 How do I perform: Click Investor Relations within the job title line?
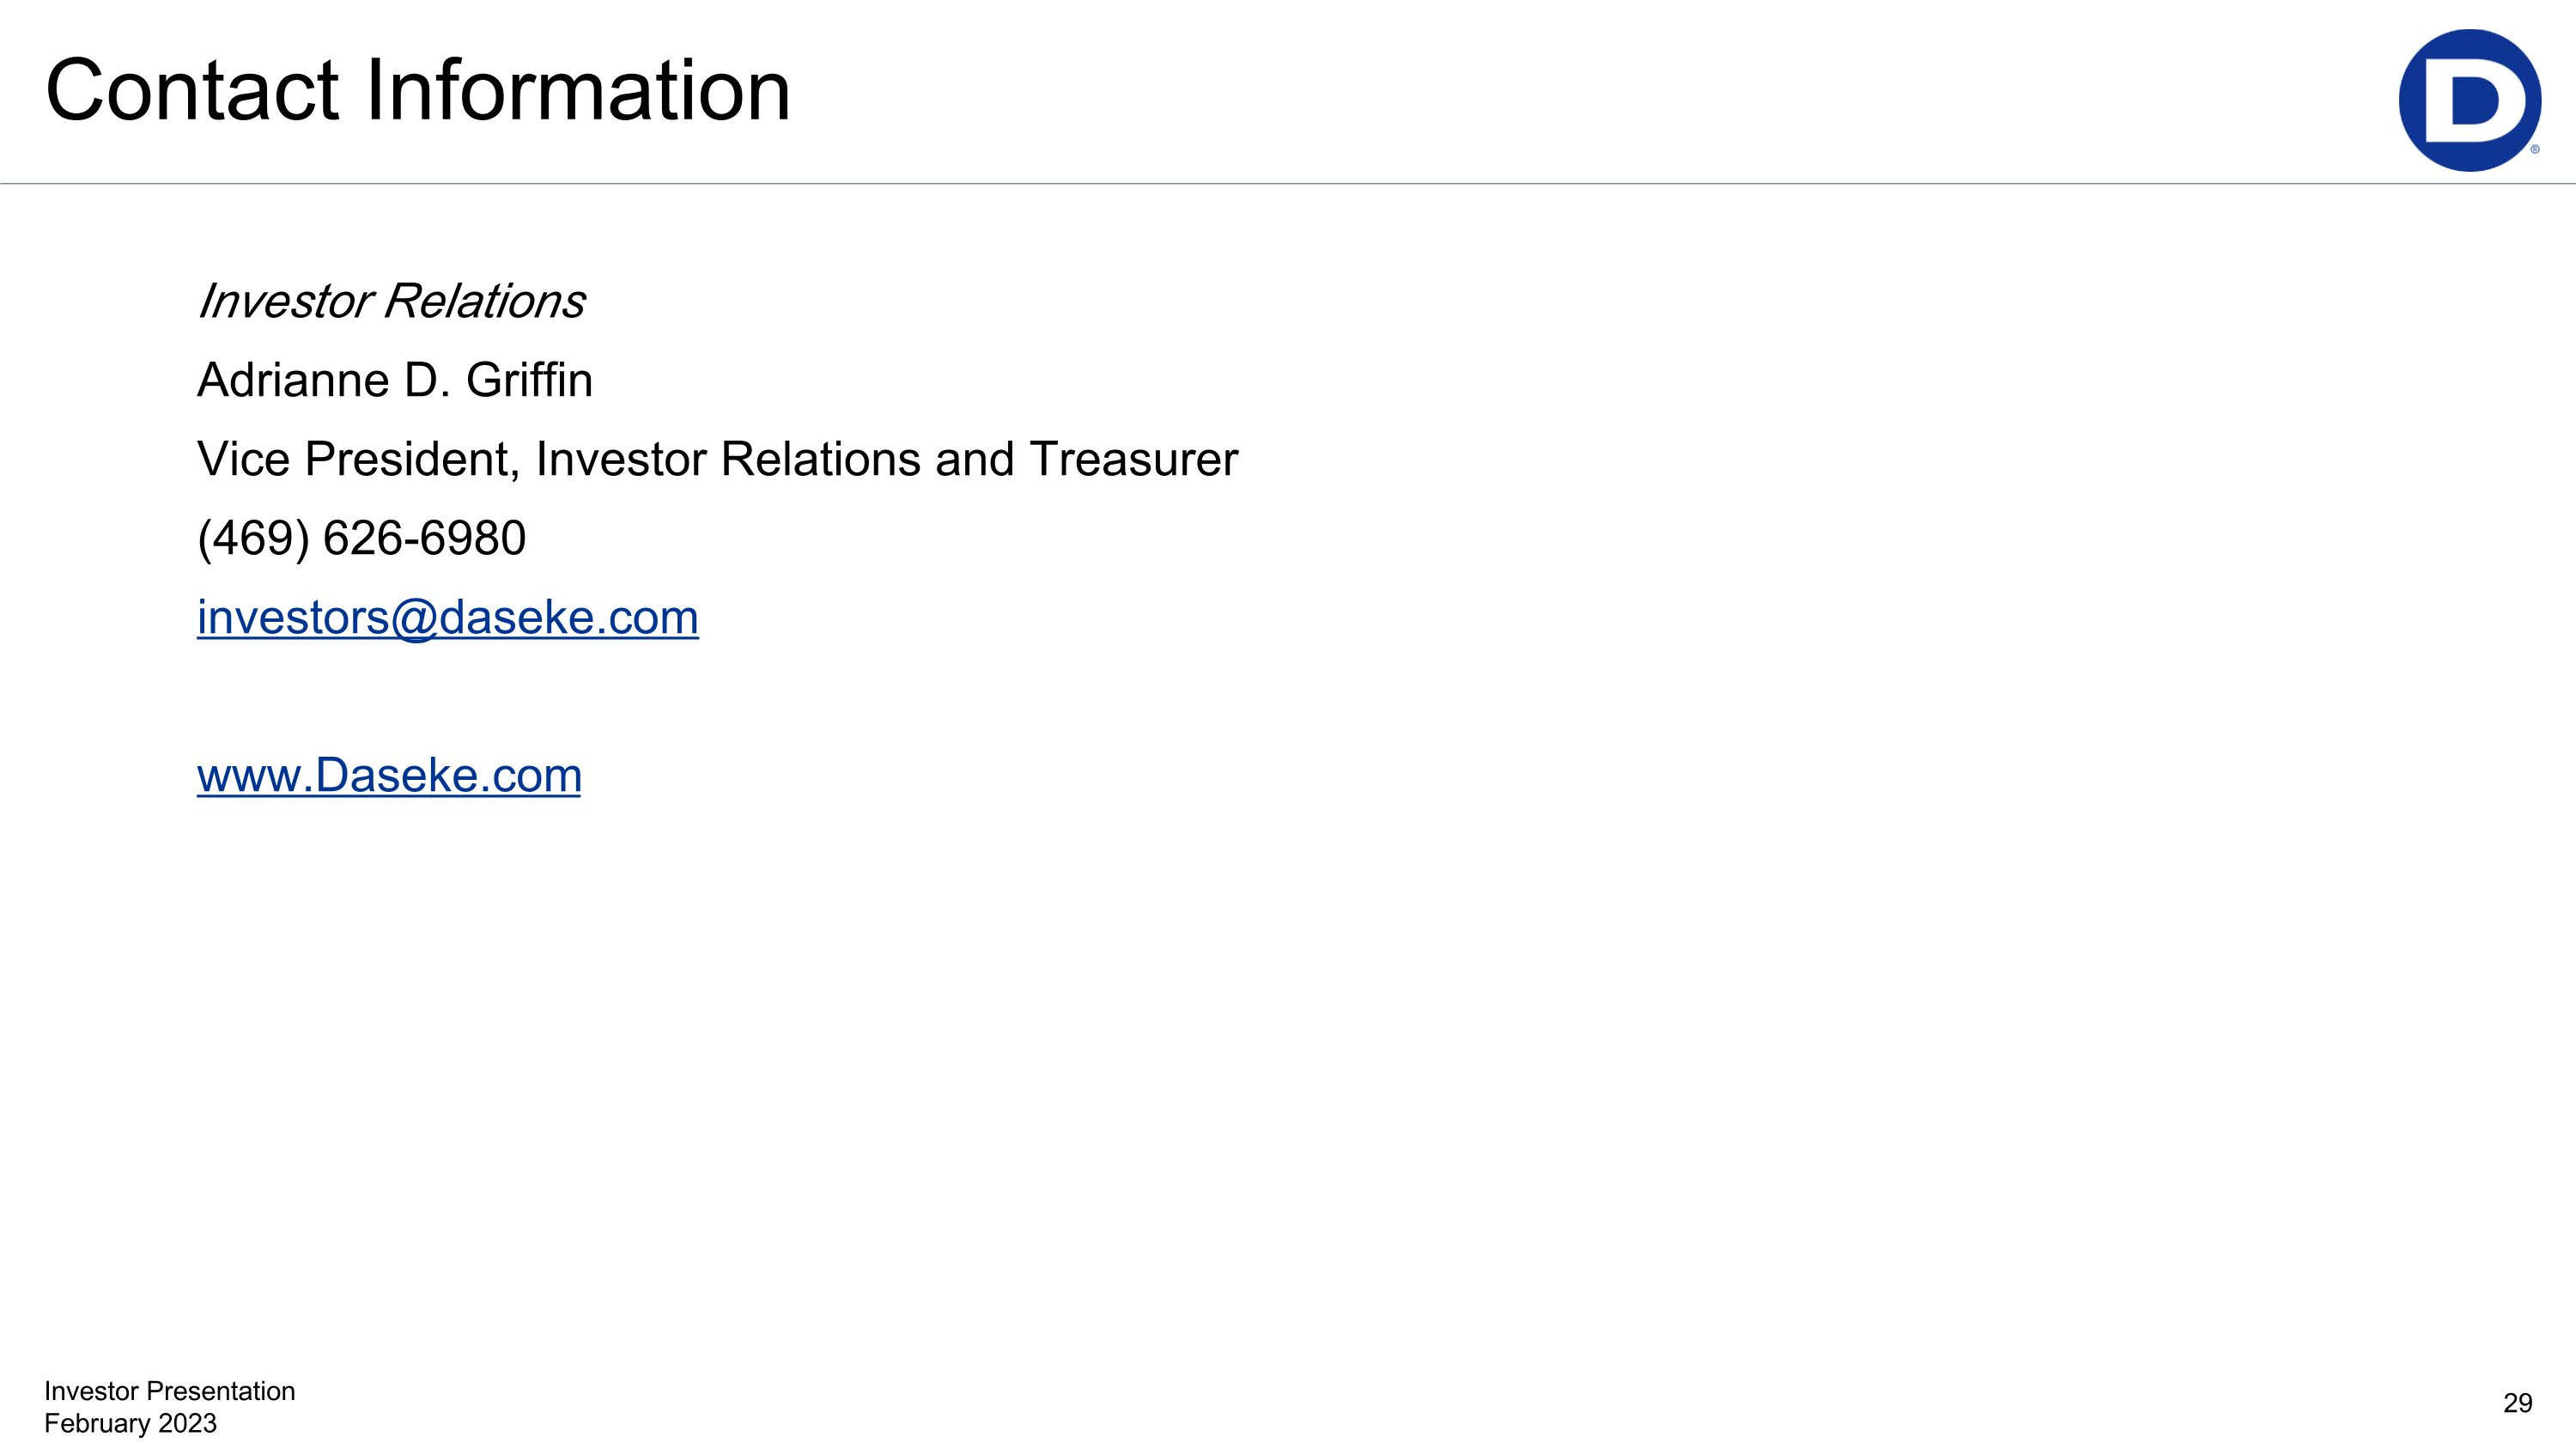(x=727, y=459)
